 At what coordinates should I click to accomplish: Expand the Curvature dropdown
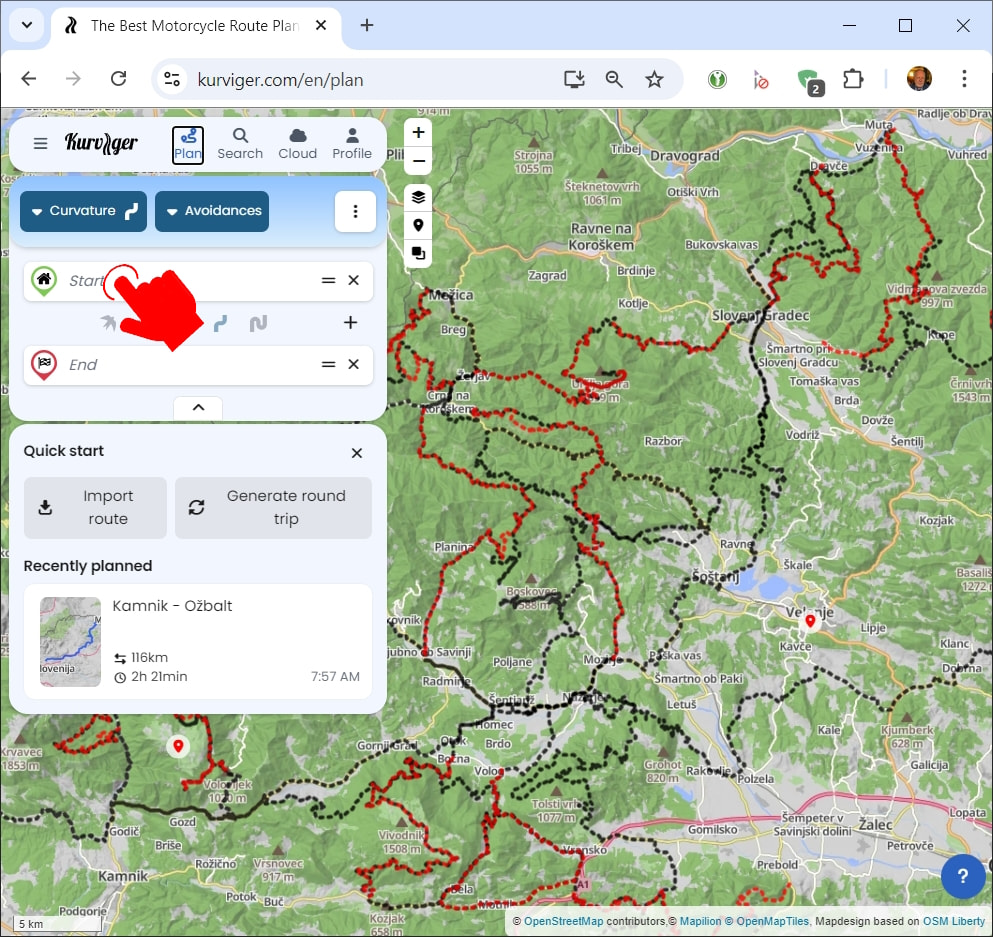[84, 211]
